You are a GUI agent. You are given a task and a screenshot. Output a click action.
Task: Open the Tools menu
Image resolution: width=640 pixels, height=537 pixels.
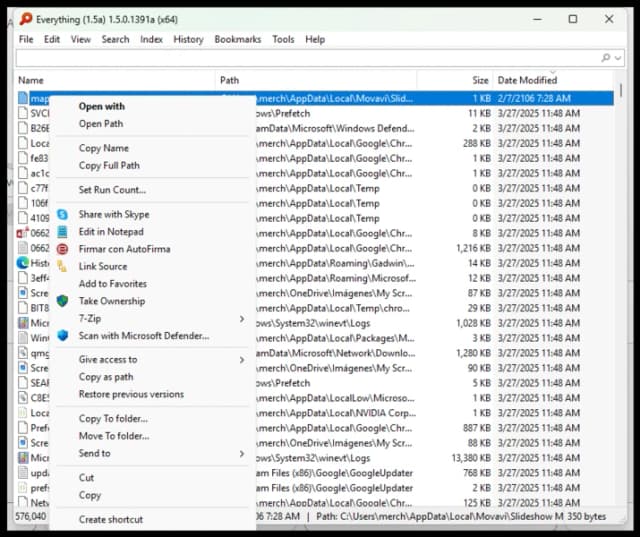point(283,39)
